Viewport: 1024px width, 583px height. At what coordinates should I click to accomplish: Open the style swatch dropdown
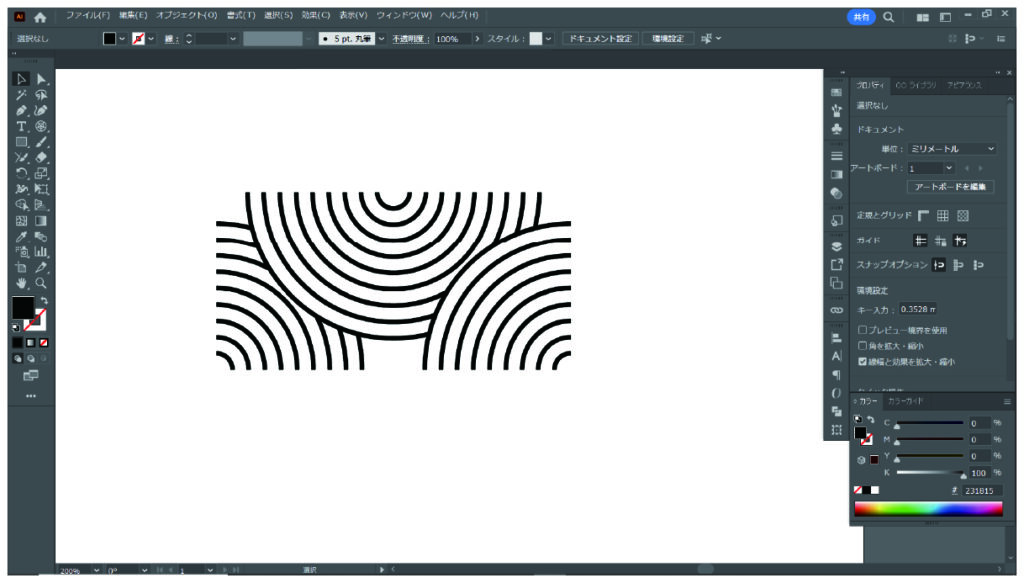tap(549, 39)
